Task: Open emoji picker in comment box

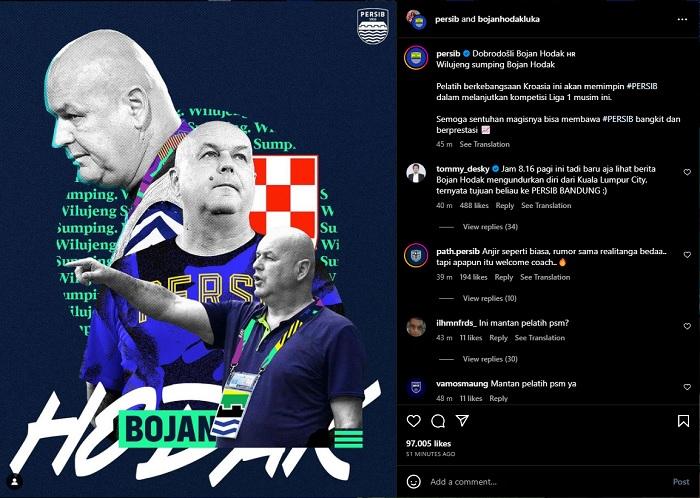Action: tap(414, 481)
